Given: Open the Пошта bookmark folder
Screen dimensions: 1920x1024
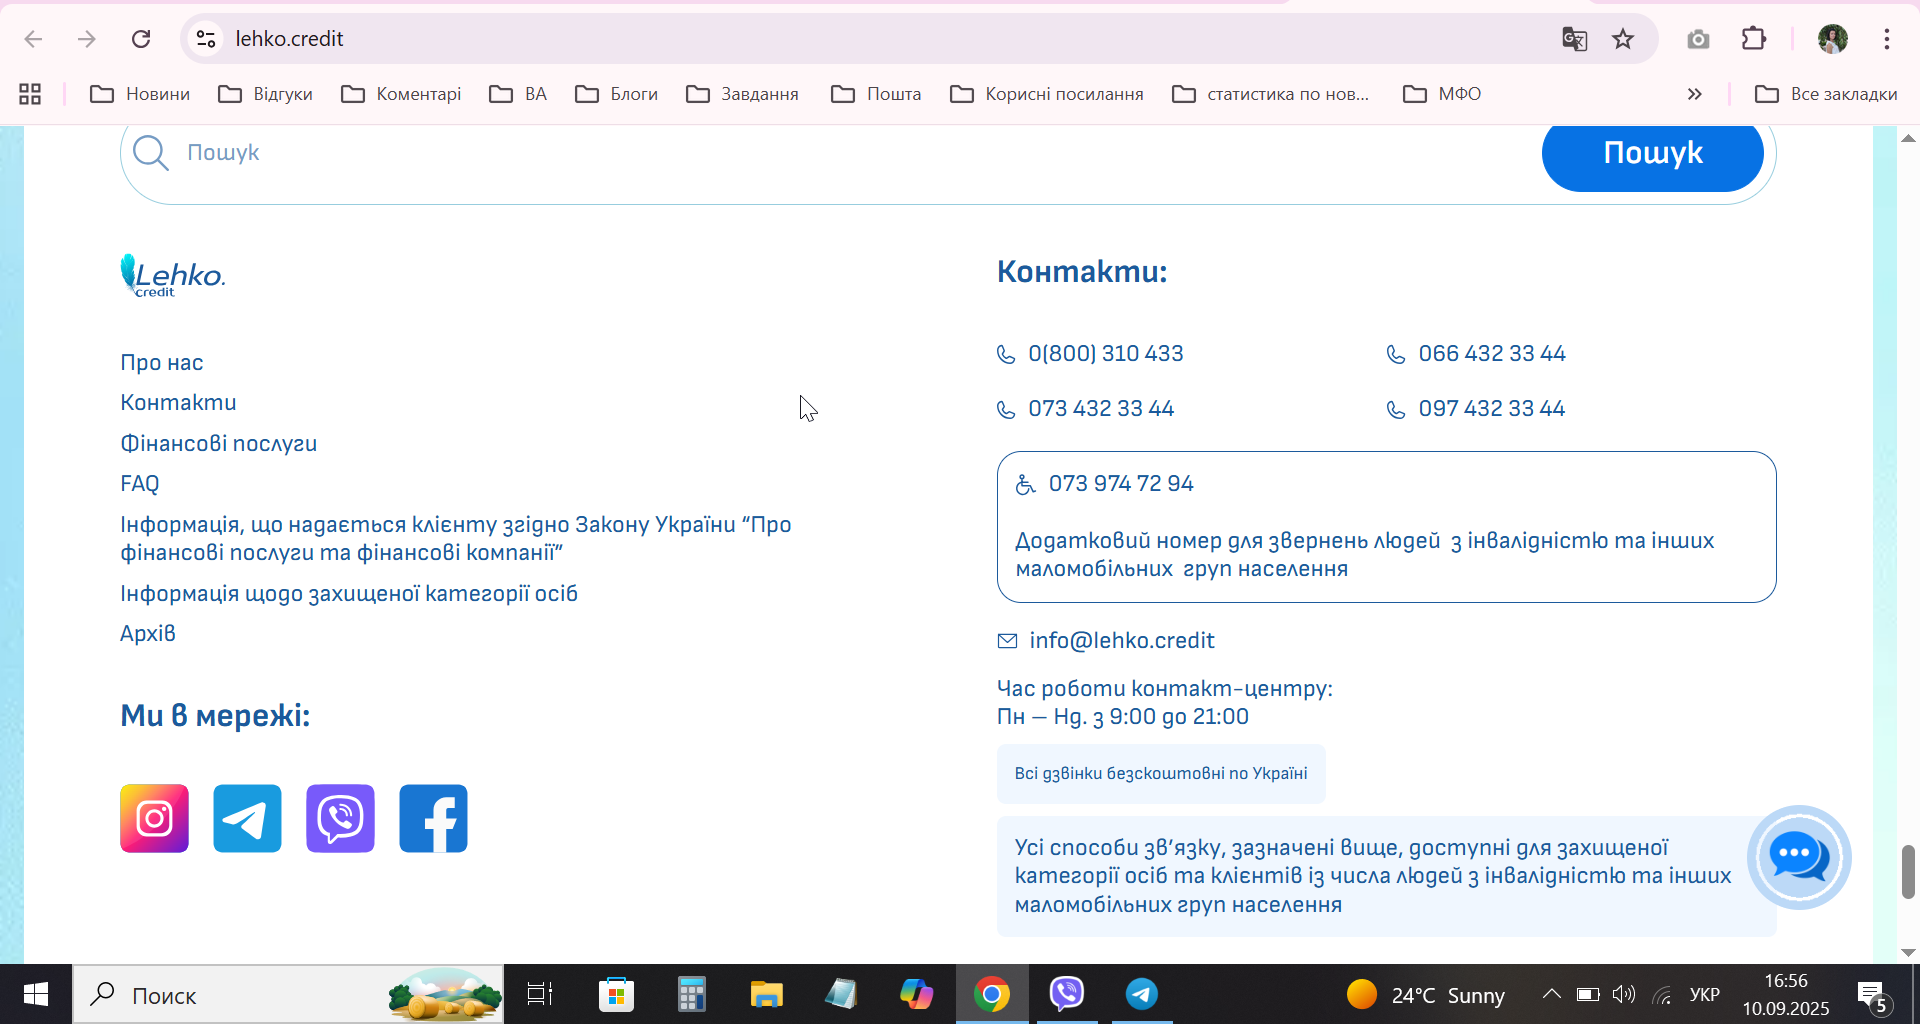Looking at the screenshot, I should click(876, 94).
